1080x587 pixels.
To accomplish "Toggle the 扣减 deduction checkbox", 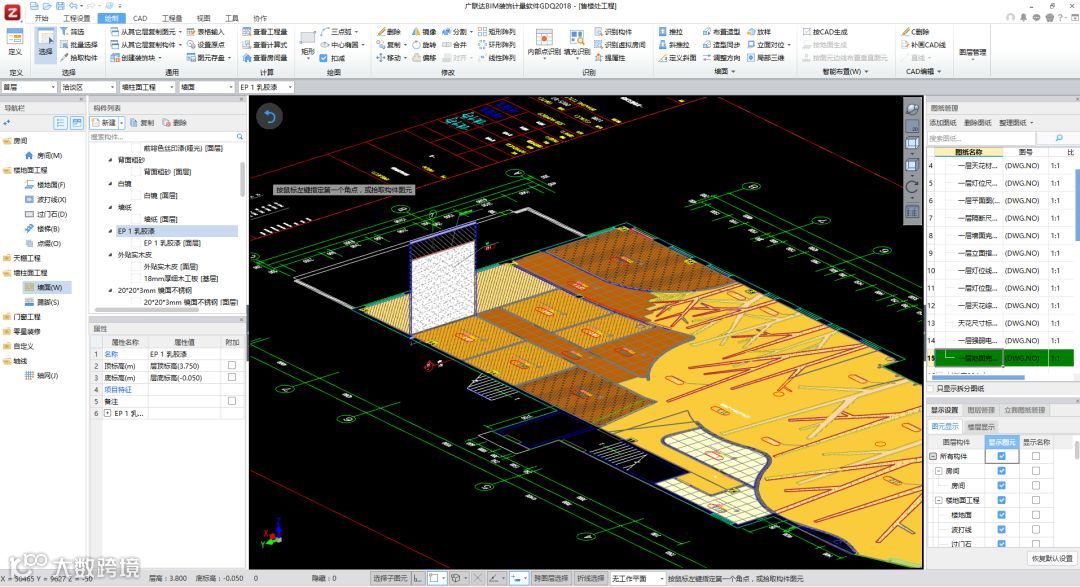I will (x=324, y=58).
